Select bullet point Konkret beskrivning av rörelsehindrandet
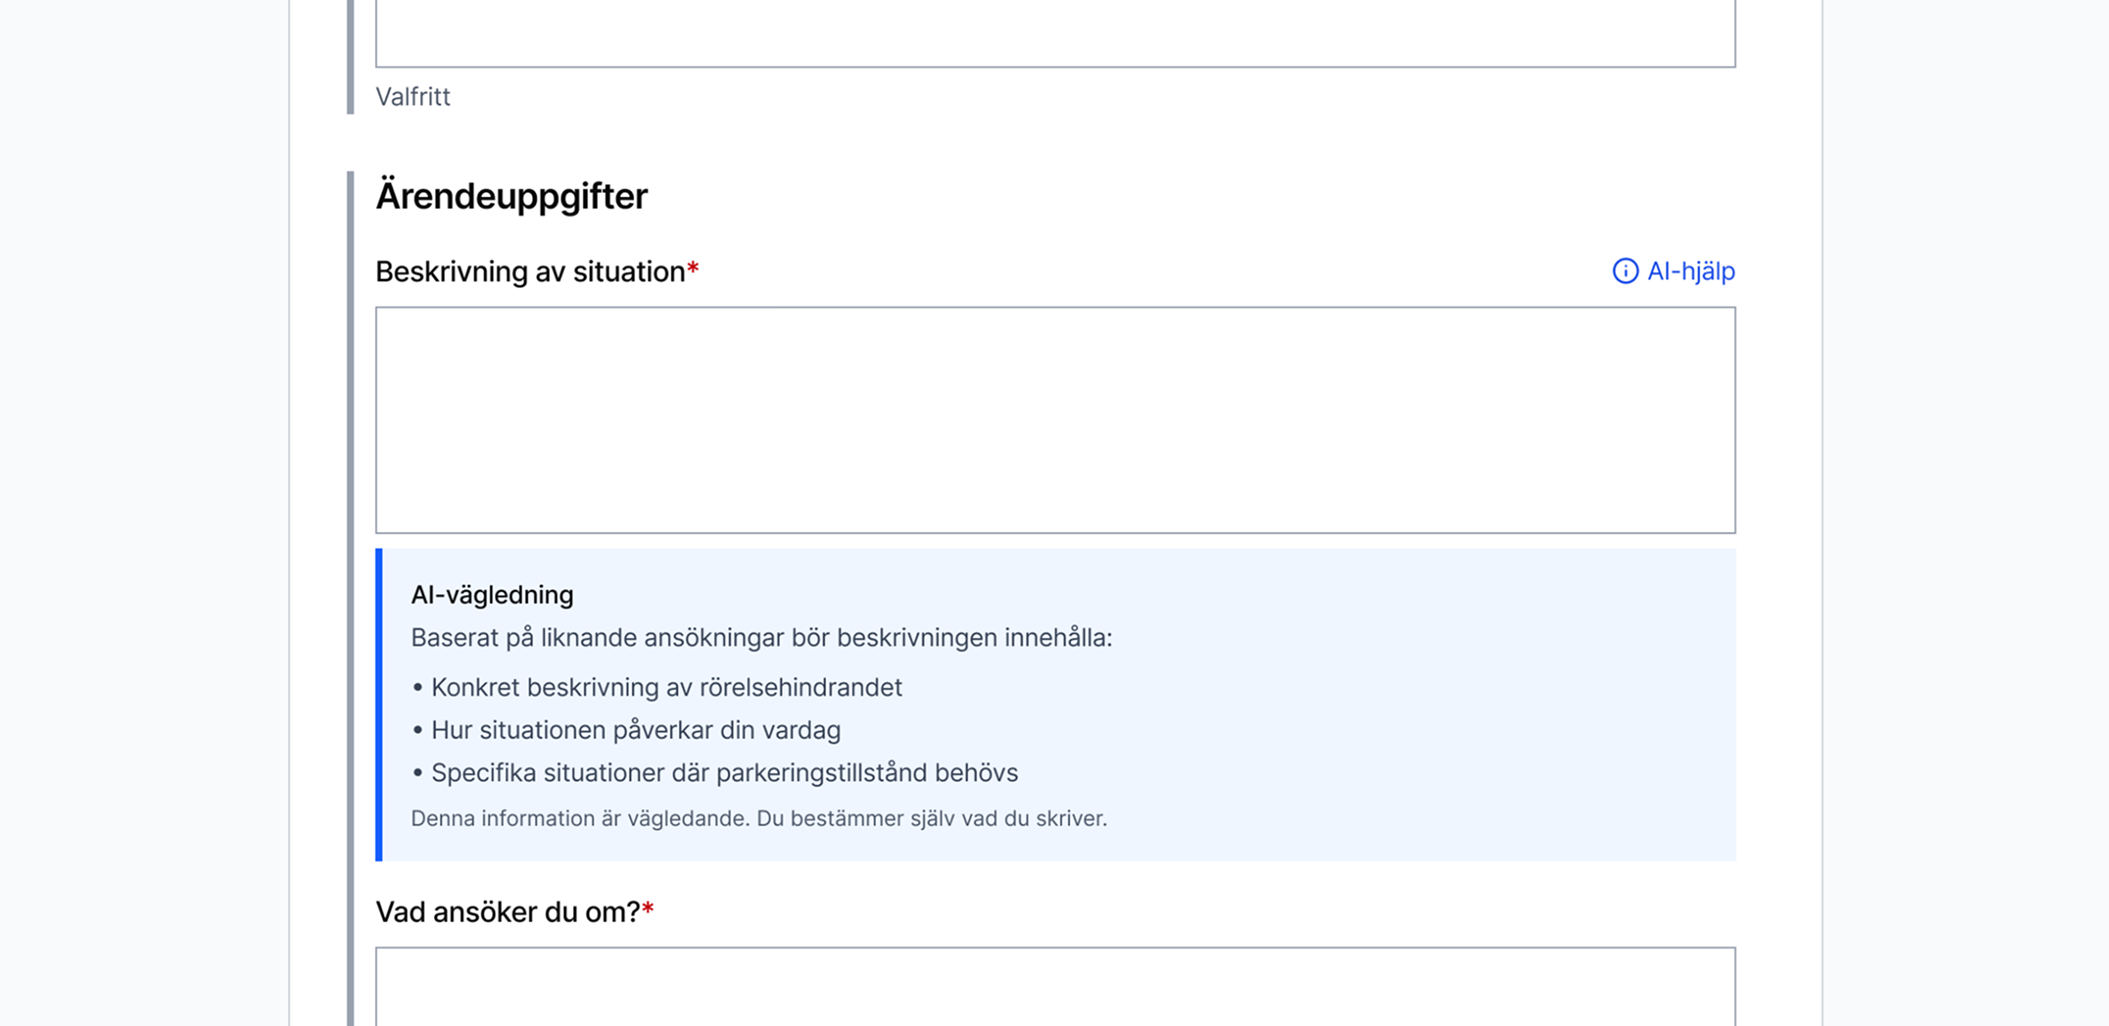This screenshot has width=2109, height=1026. coord(665,688)
